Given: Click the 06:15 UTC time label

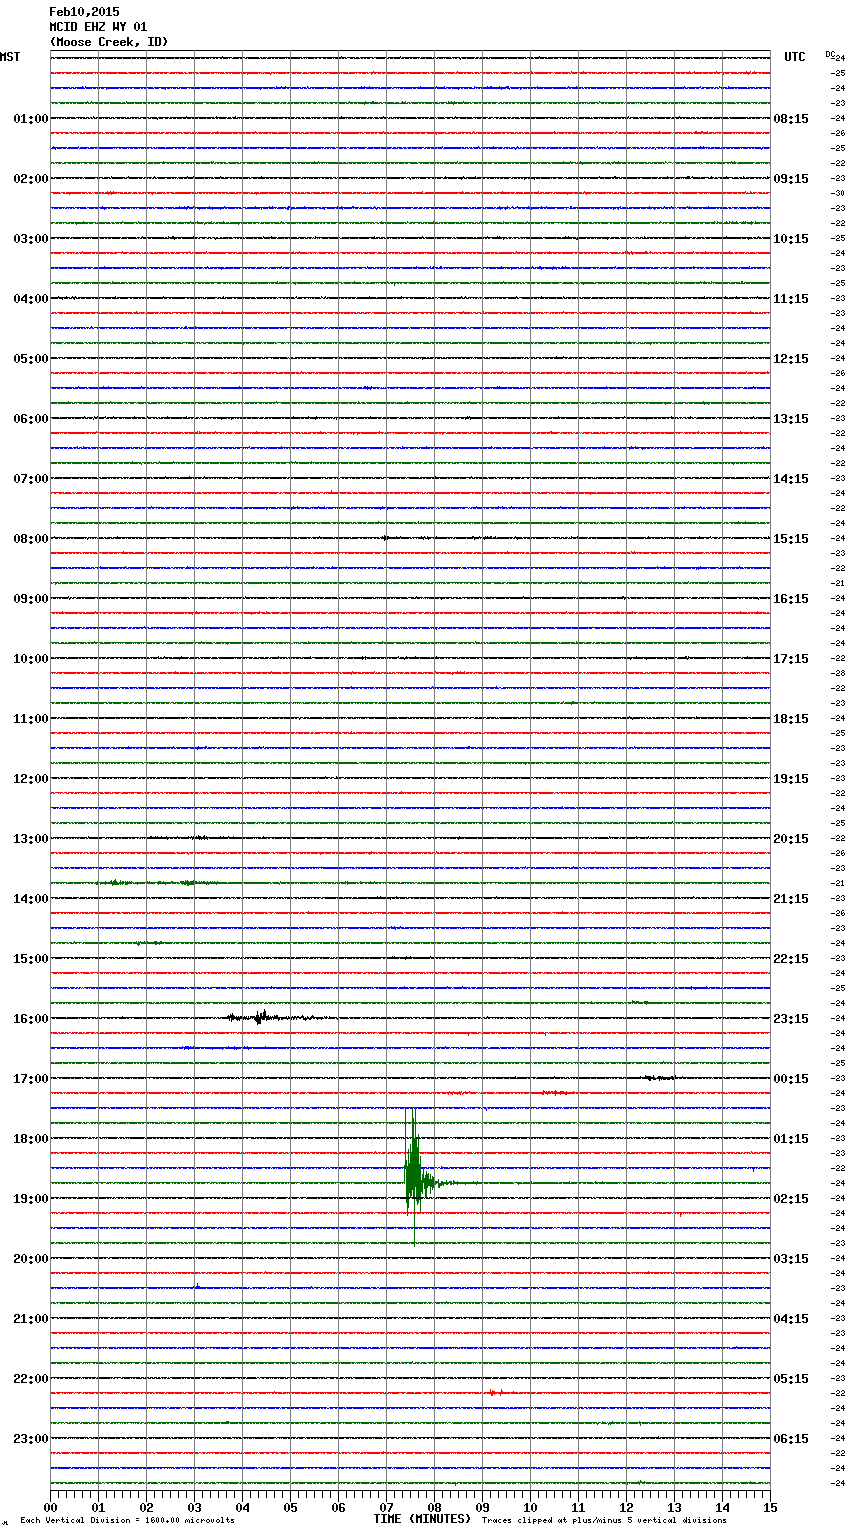Looking at the screenshot, I should 791,1439.
